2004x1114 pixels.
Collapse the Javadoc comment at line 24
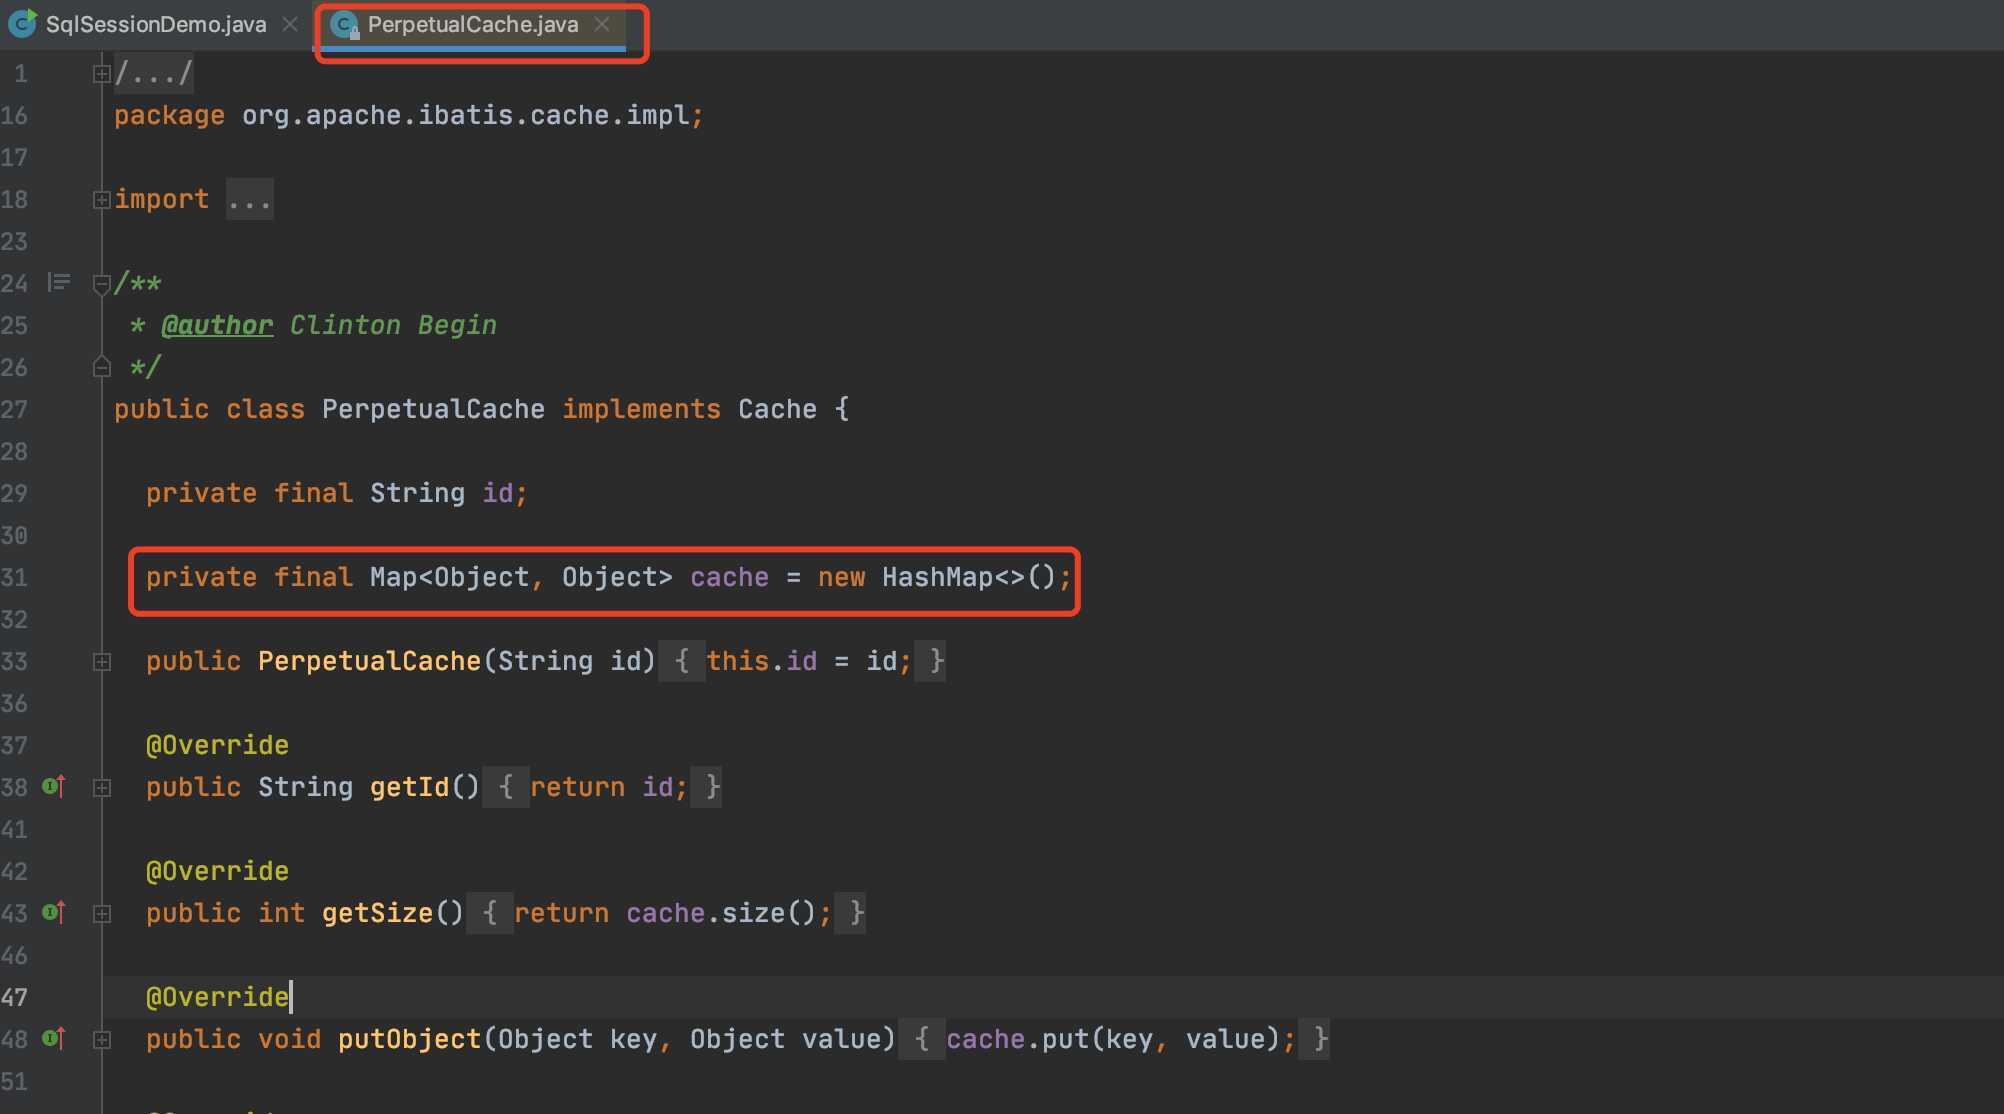[101, 284]
